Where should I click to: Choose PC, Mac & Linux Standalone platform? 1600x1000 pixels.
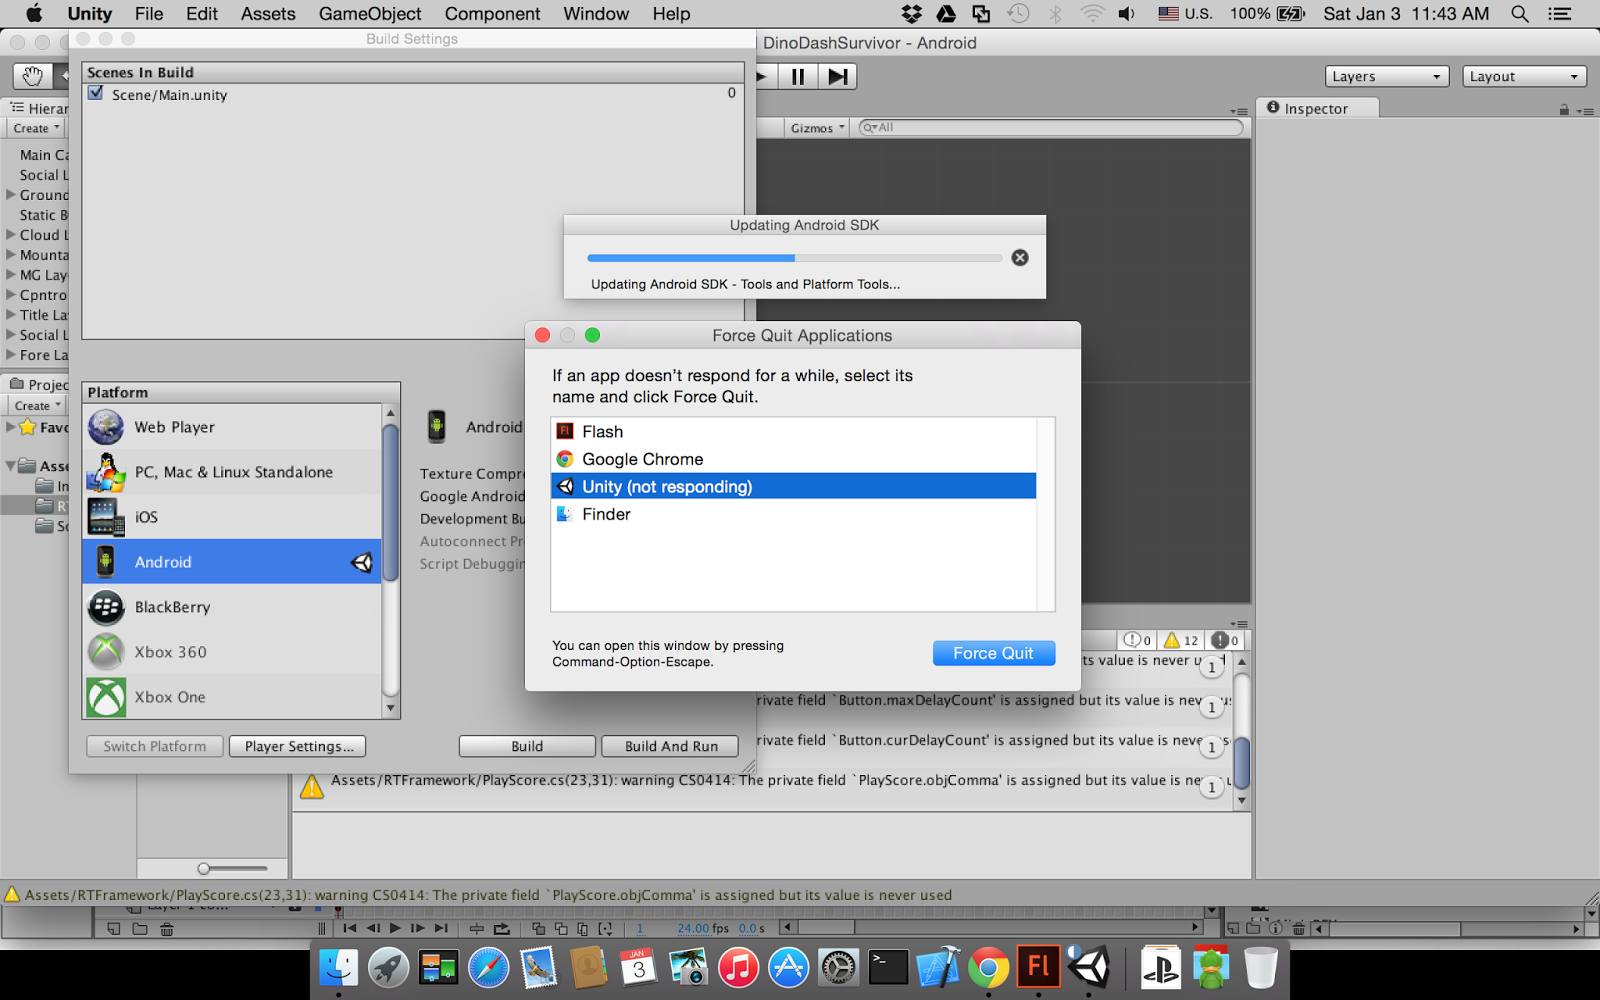(232, 472)
